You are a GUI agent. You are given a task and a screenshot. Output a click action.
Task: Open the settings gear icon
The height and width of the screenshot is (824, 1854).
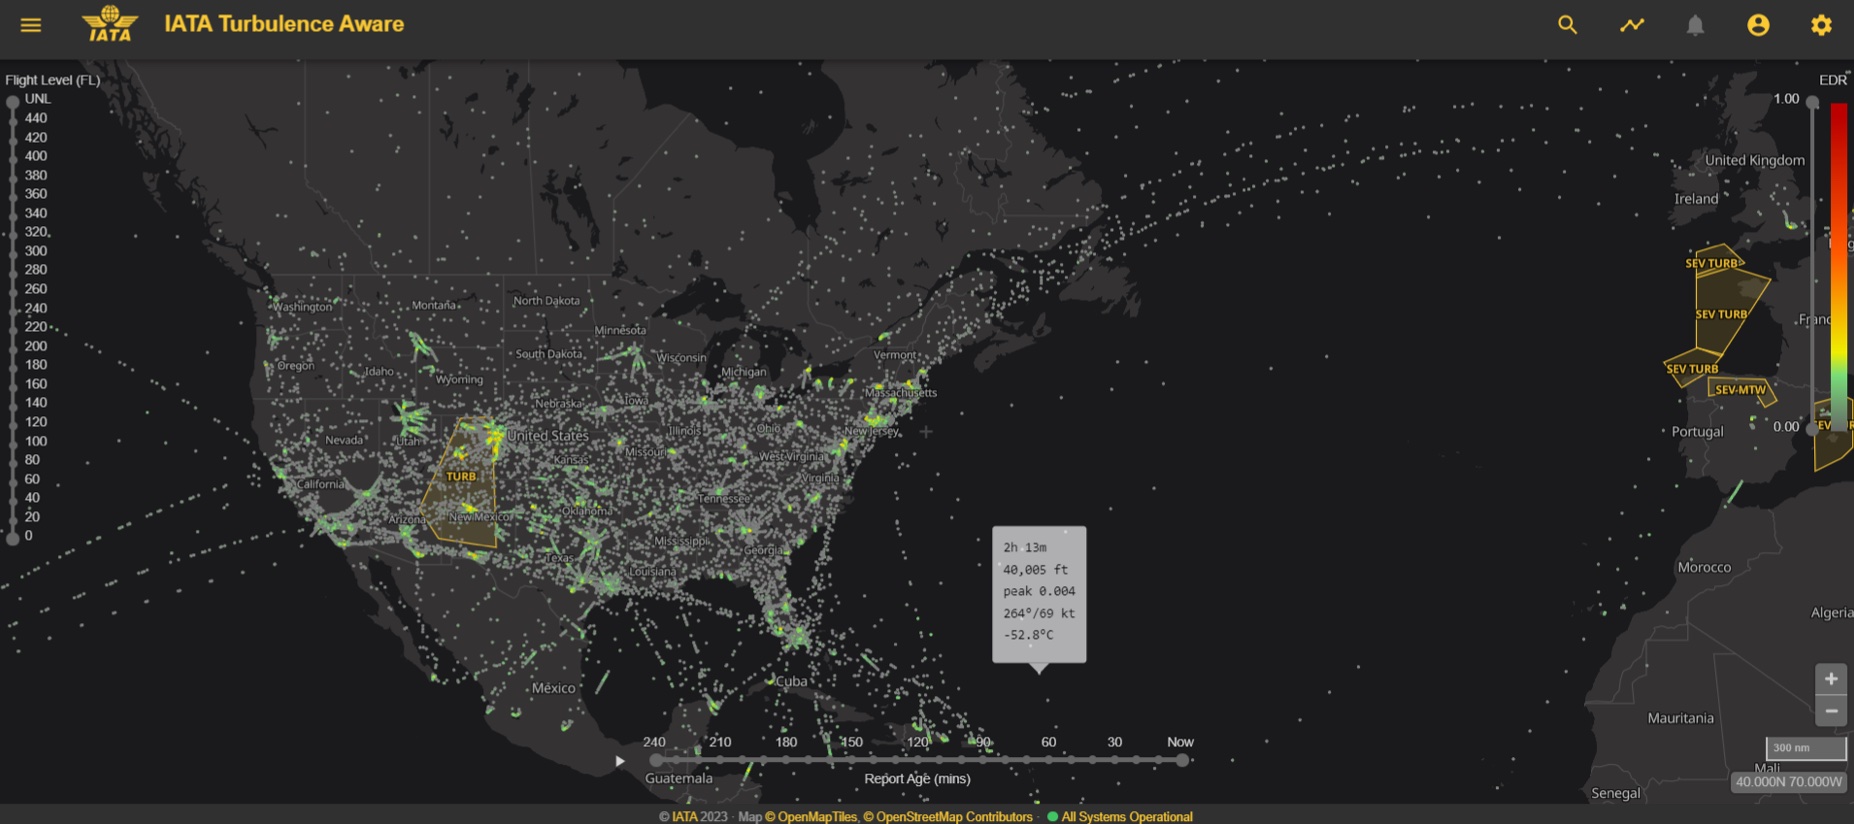tap(1821, 25)
